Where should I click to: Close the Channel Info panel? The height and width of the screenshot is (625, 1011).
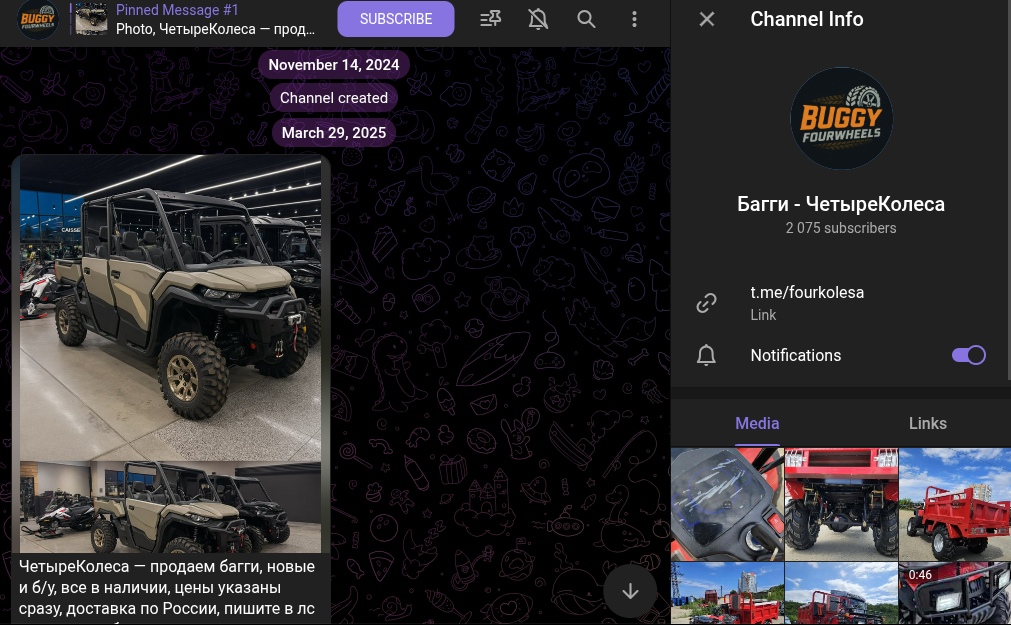click(x=707, y=19)
